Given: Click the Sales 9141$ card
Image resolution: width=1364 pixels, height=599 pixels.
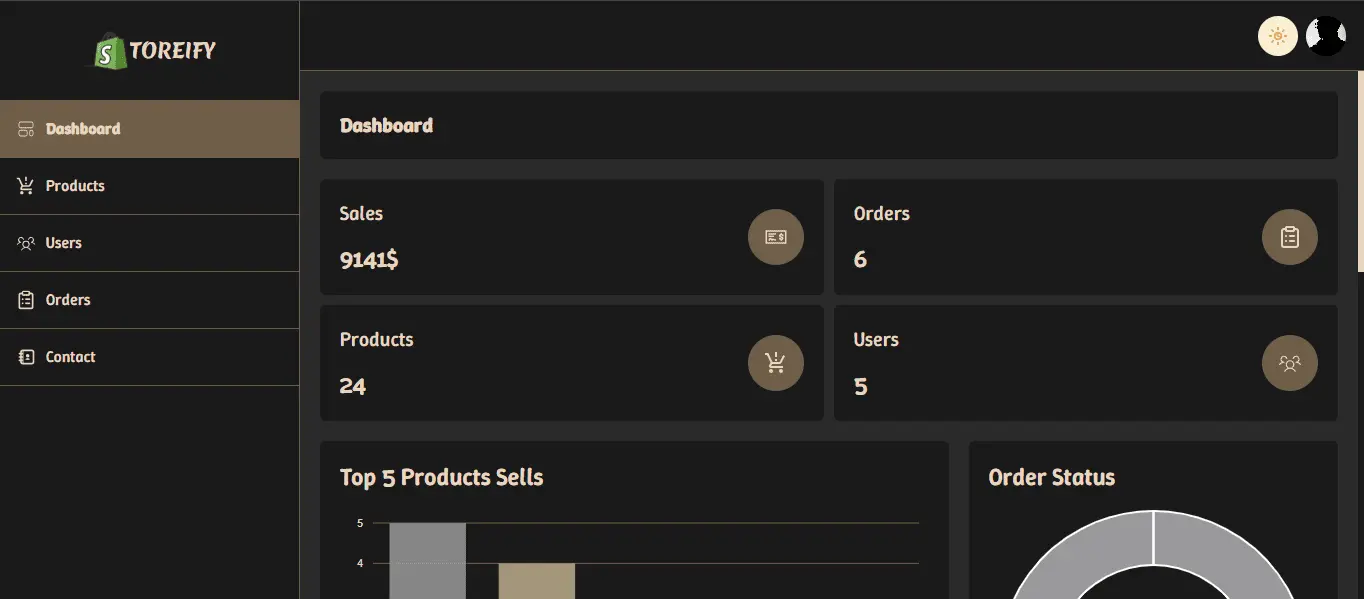Looking at the screenshot, I should pos(571,237).
